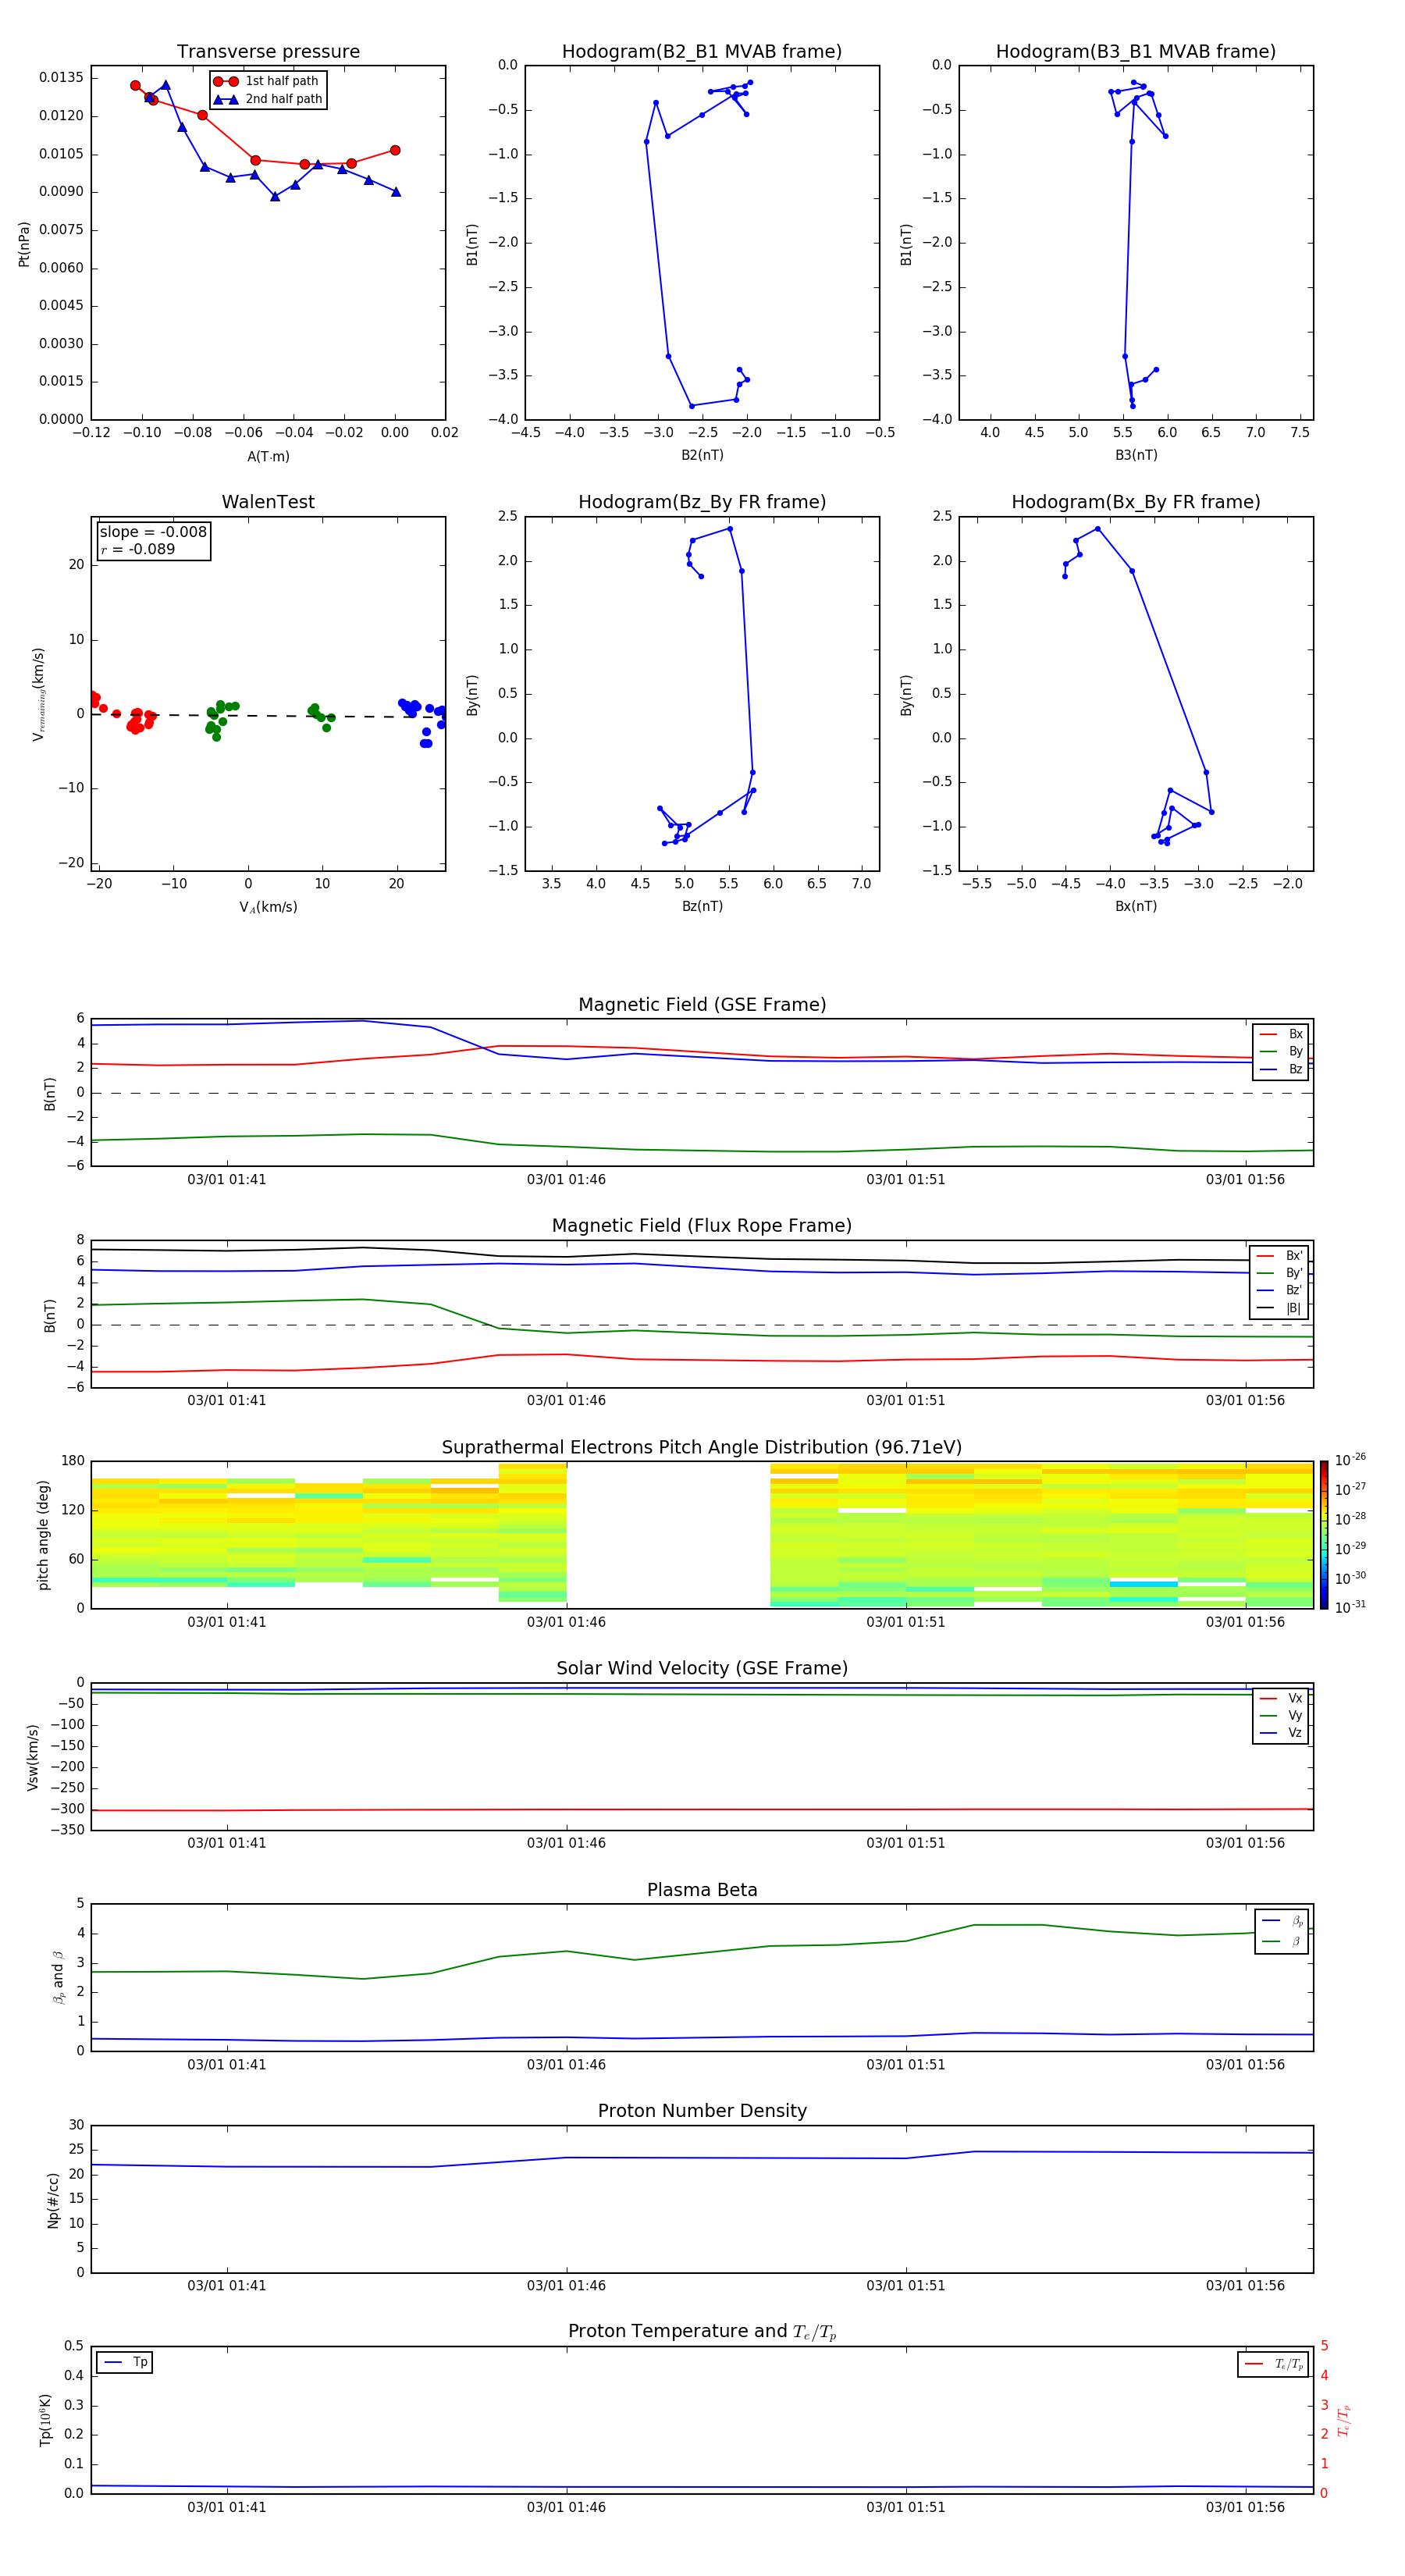Click the 'B2(nT)' x-axis label
Image resolution: width=1405 pixels, height=2576 pixels.
pos(702,455)
